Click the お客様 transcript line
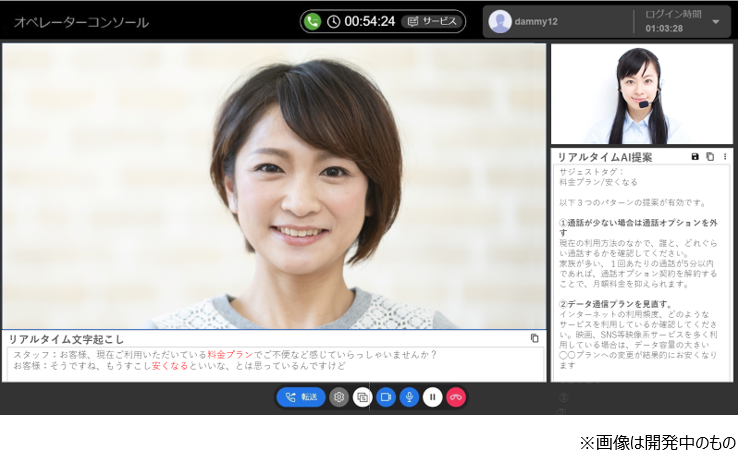Viewport: 738px width, 458px height. (x=179, y=366)
